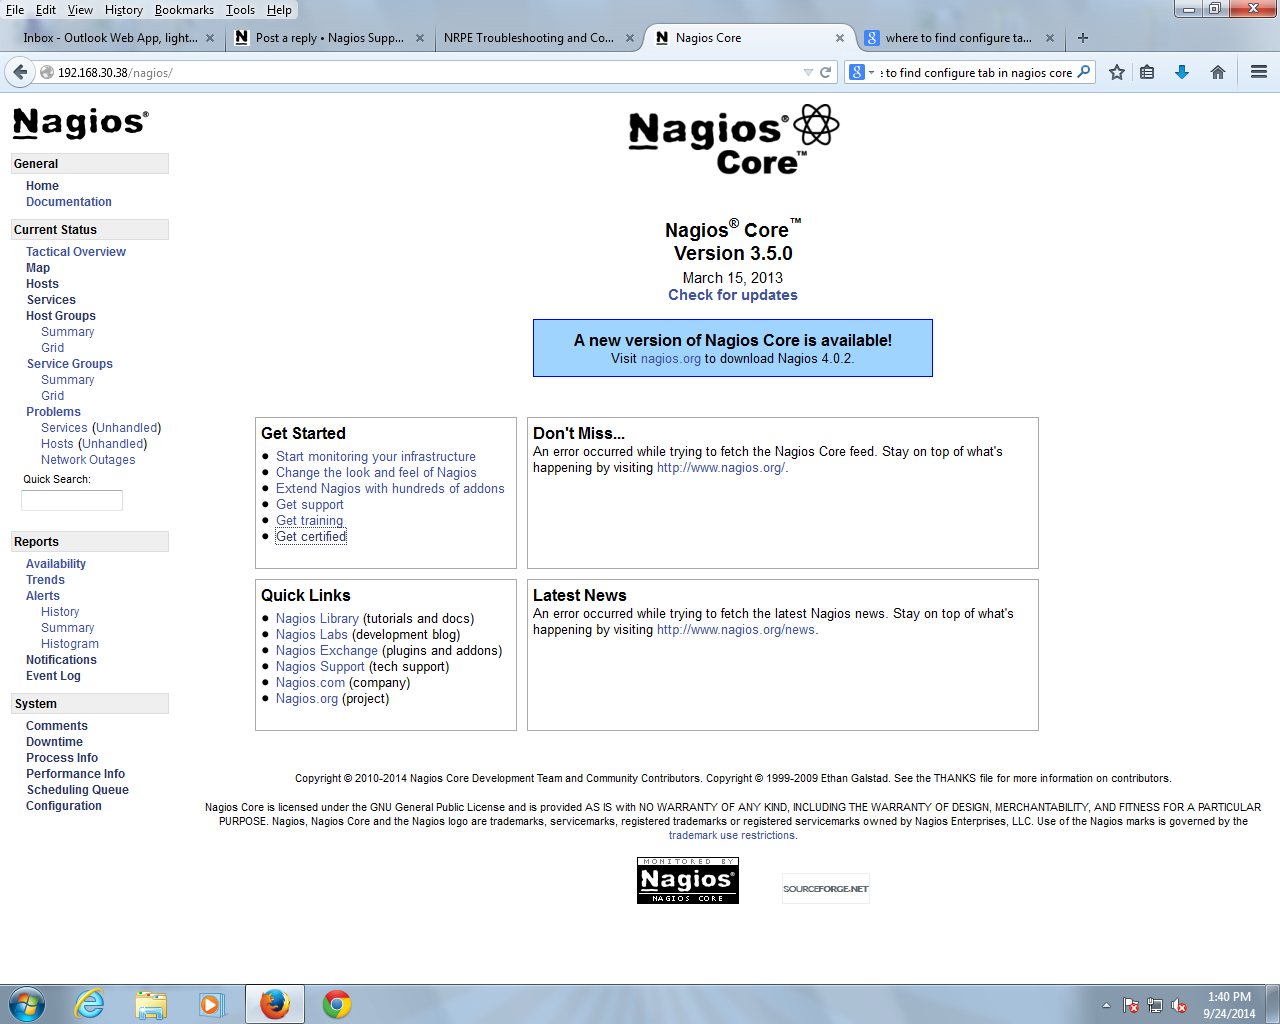Screen dimensions: 1280x1024
Task: Expand the Google search engine dropdown
Action: 861,72
